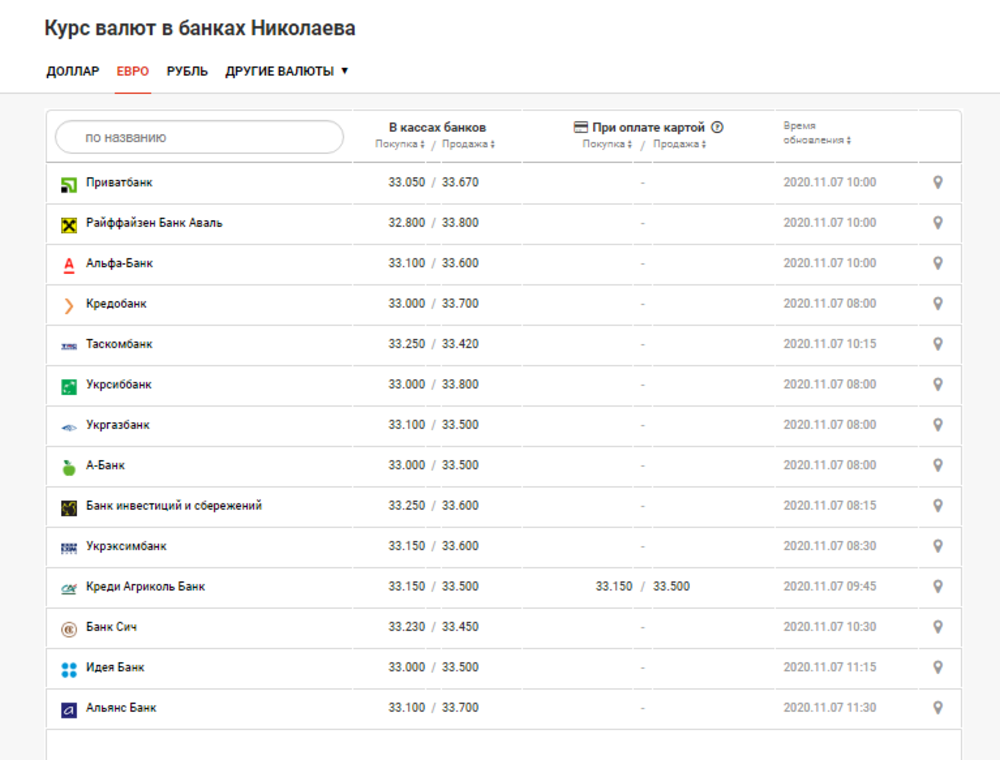Sort by cash desk Продажа rate
The height and width of the screenshot is (760, 1000).
(469, 144)
